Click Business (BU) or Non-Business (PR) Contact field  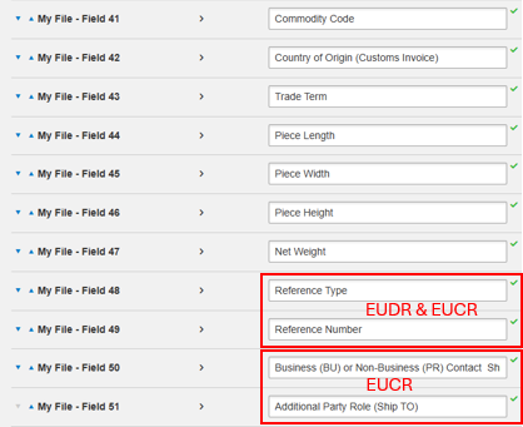[388, 368]
